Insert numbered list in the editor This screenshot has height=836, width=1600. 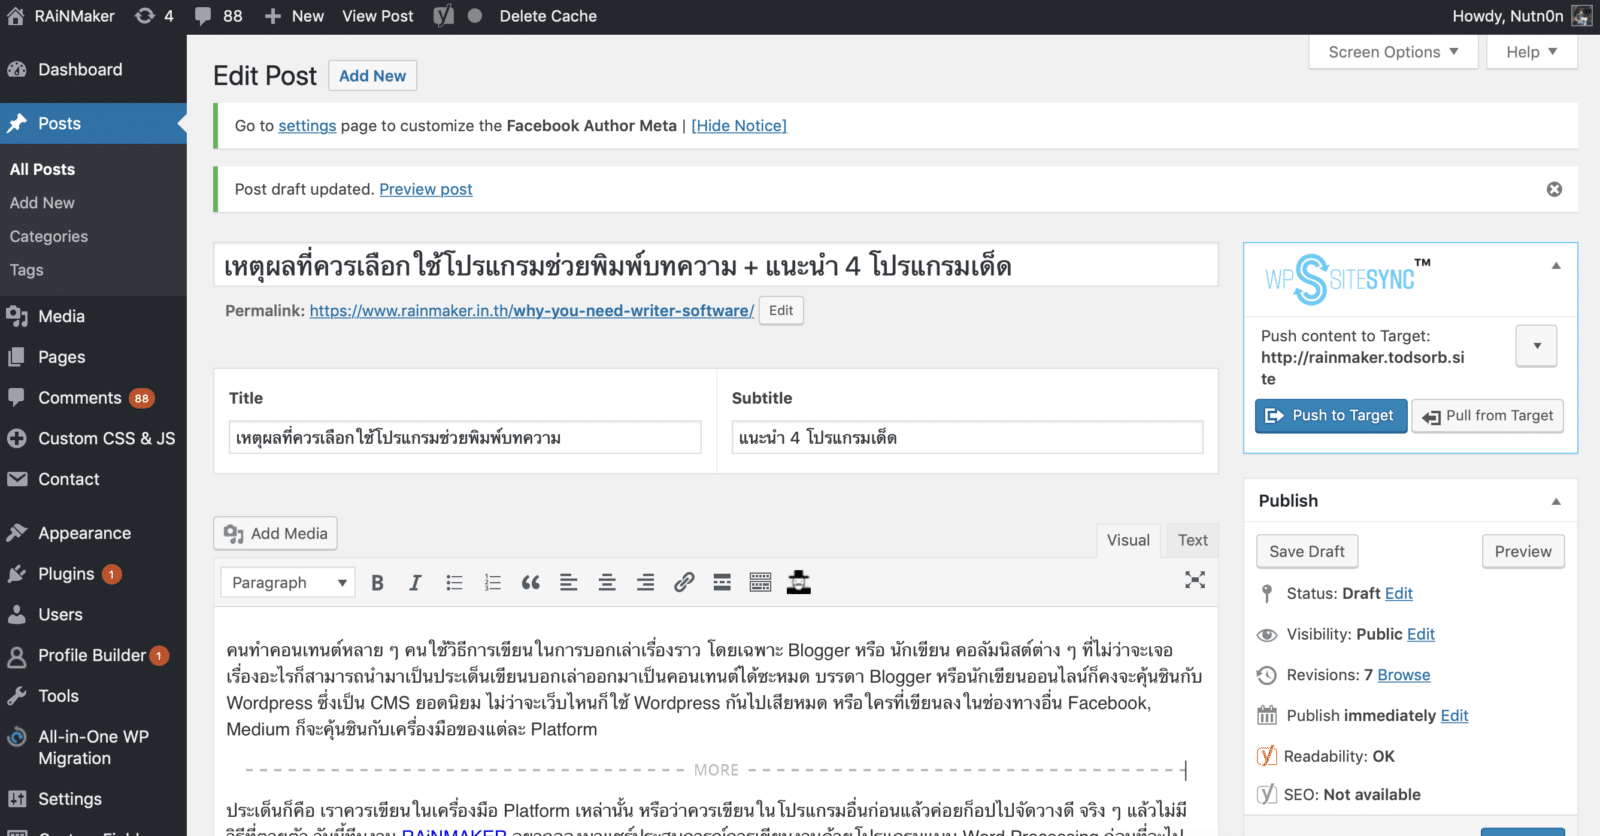(492, 583)
